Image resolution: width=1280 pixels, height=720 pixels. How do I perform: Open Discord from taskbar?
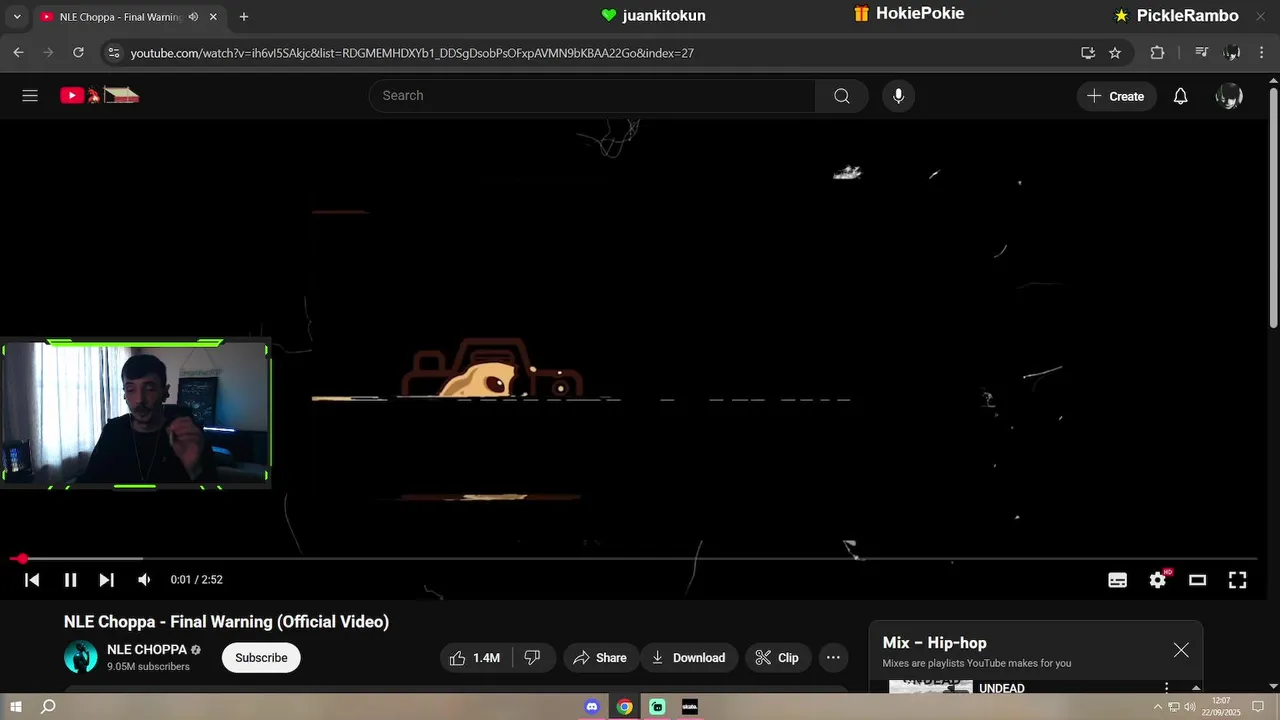[592, 707]
